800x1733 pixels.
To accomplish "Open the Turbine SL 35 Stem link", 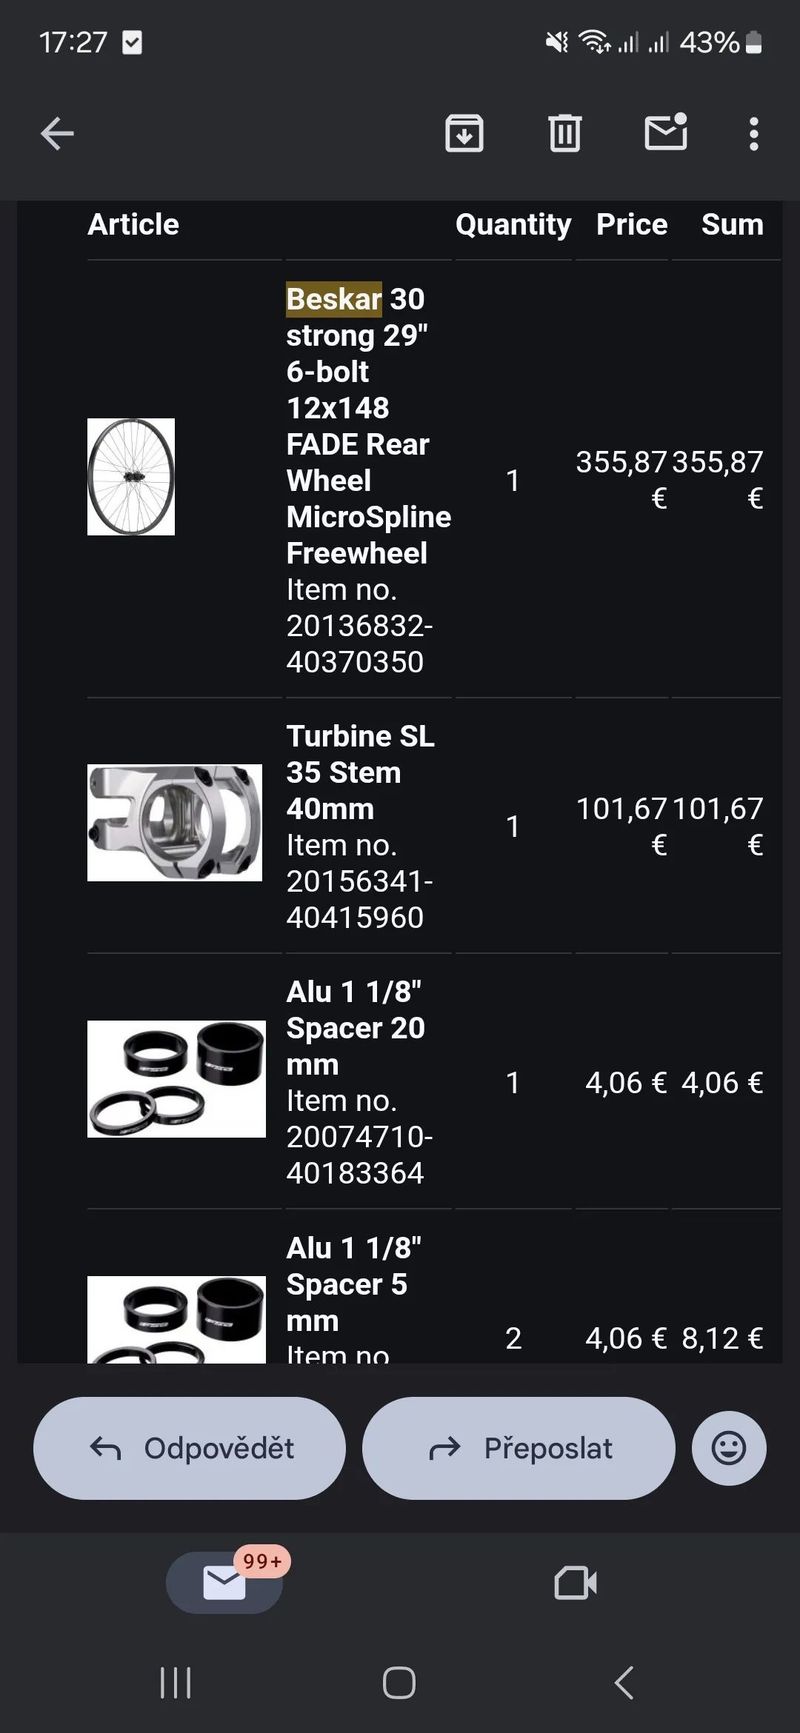I will pyautogui.click(x=359, y=772).
